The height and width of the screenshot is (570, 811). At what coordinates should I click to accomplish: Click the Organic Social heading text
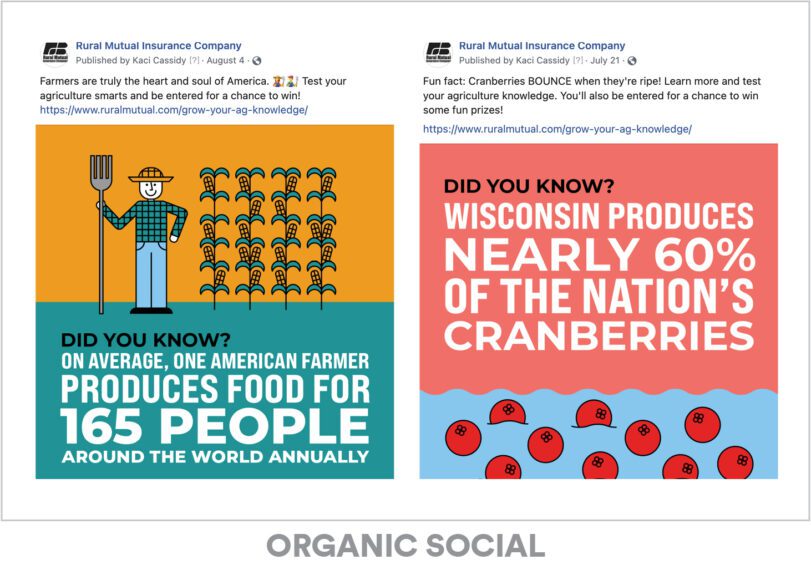405,546
